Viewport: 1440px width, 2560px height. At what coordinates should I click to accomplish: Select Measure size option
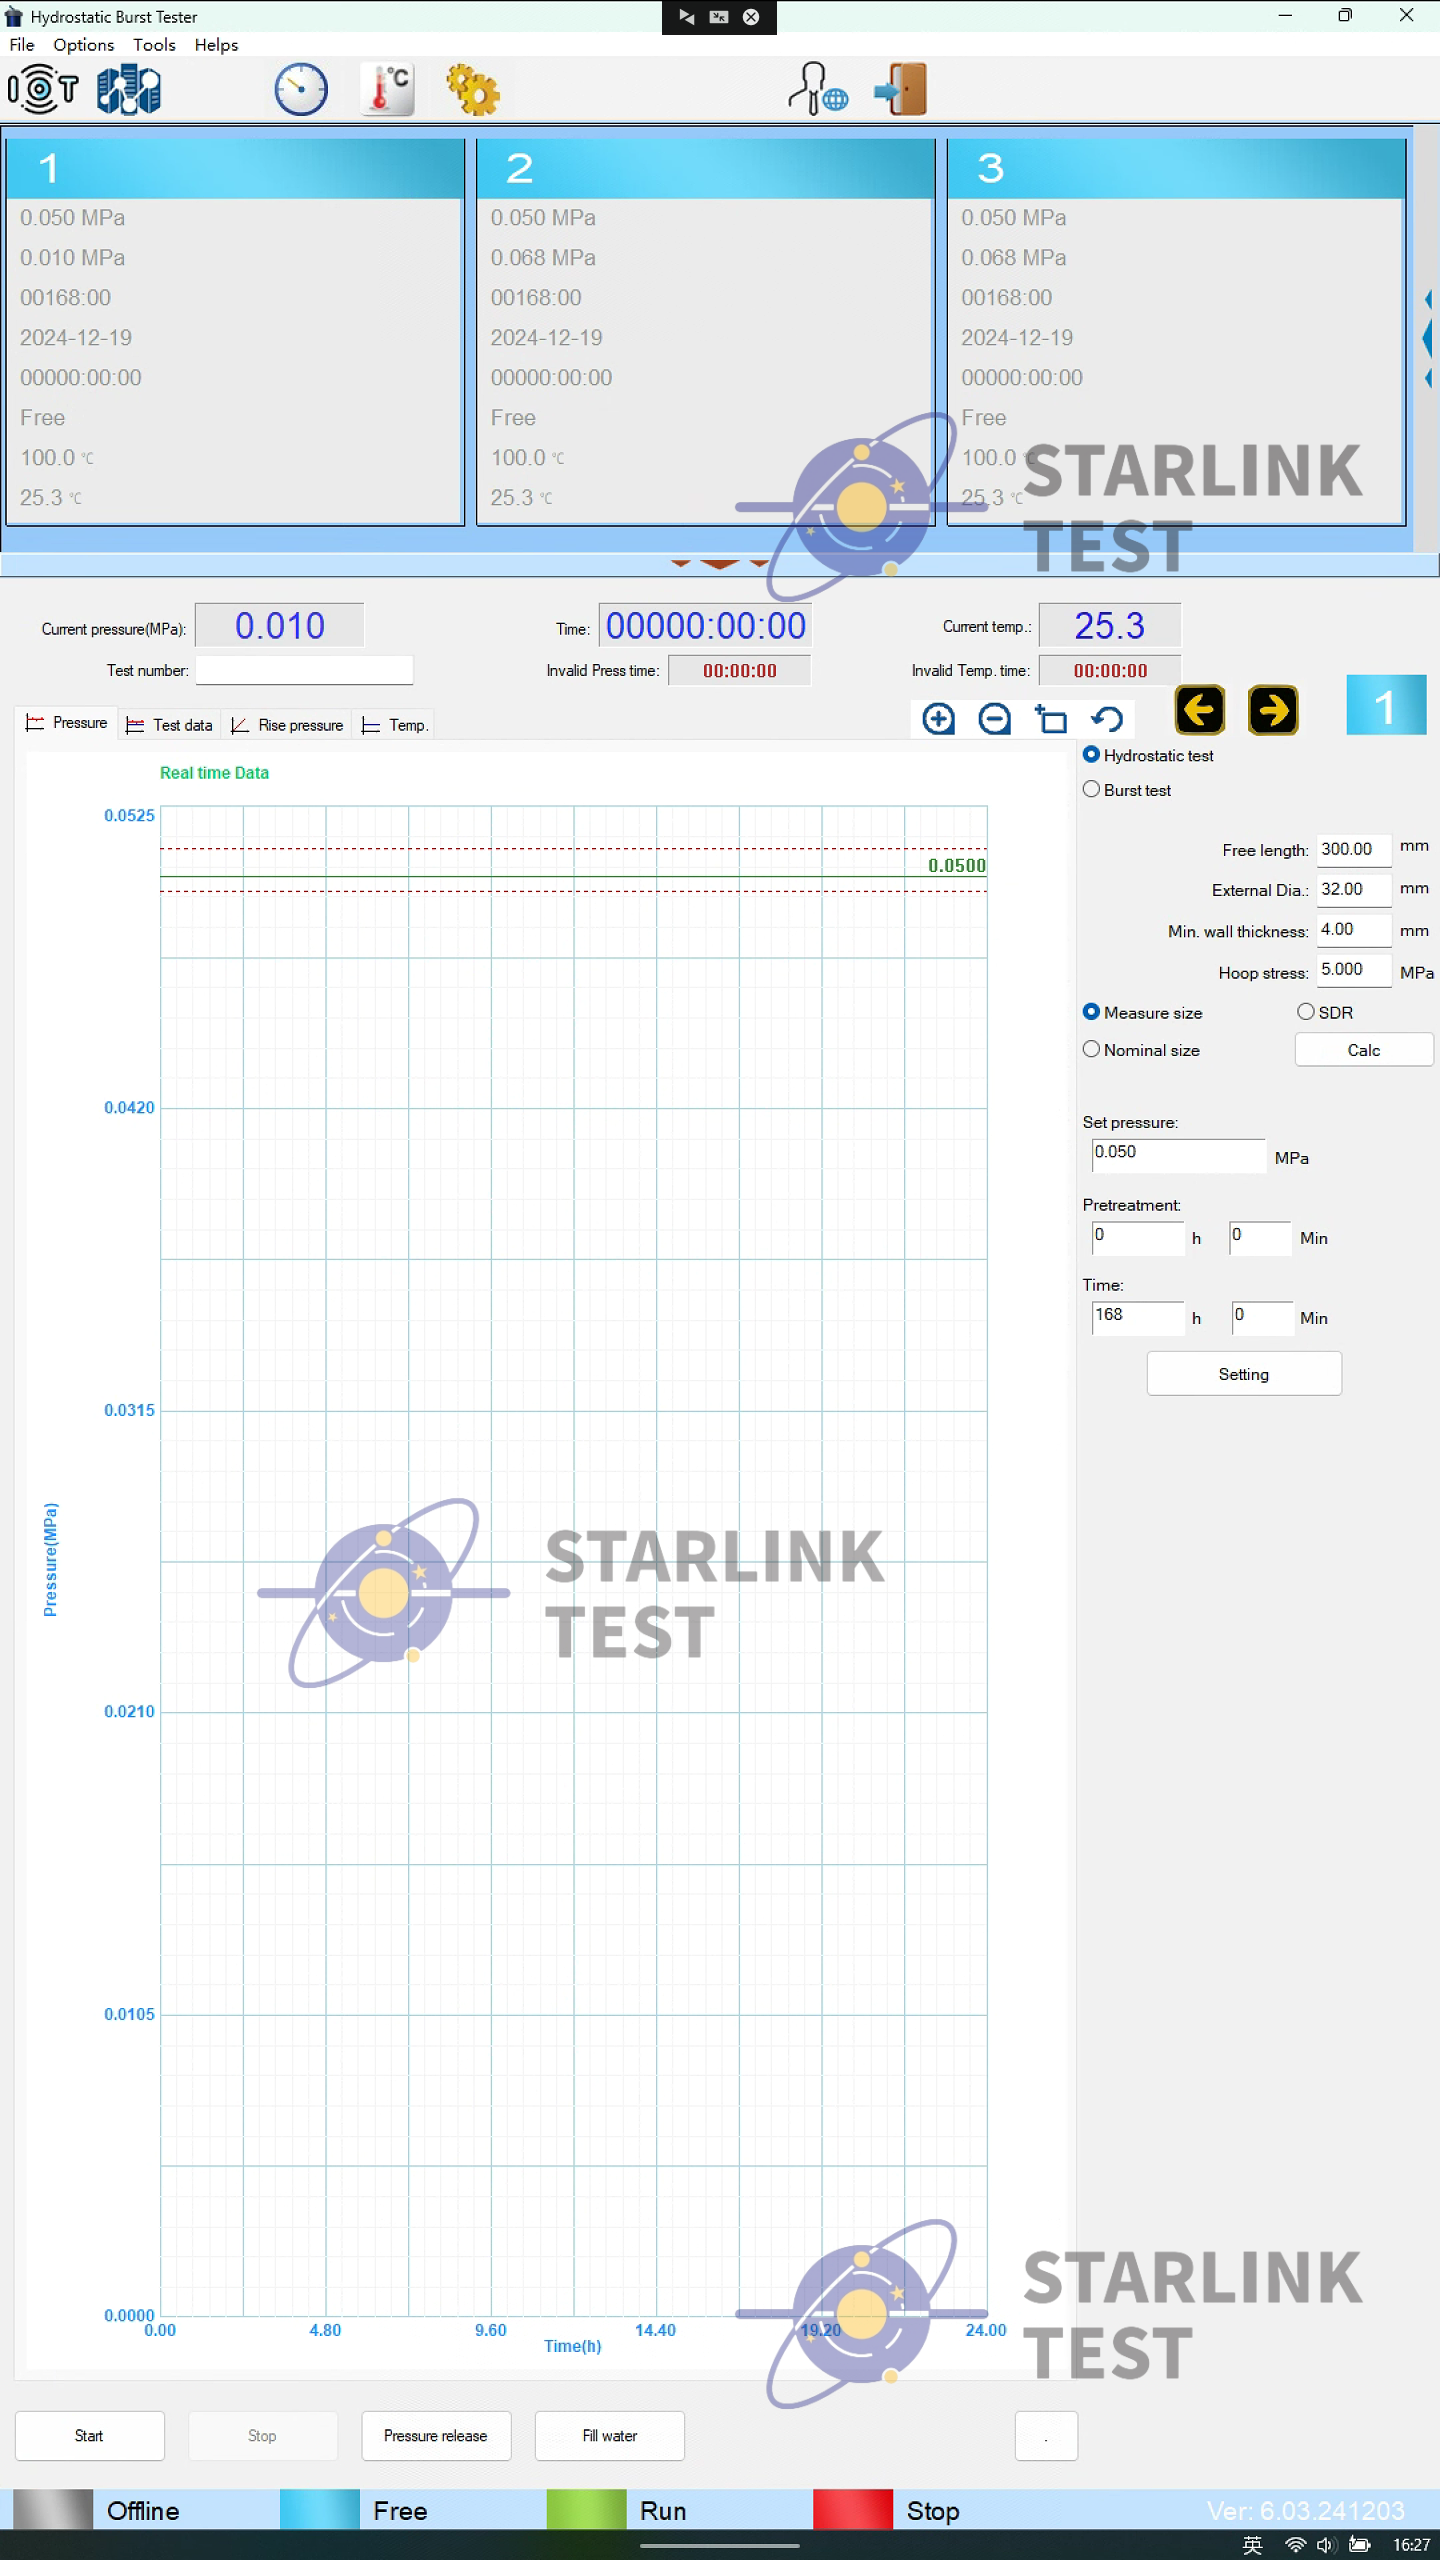1091,1012
